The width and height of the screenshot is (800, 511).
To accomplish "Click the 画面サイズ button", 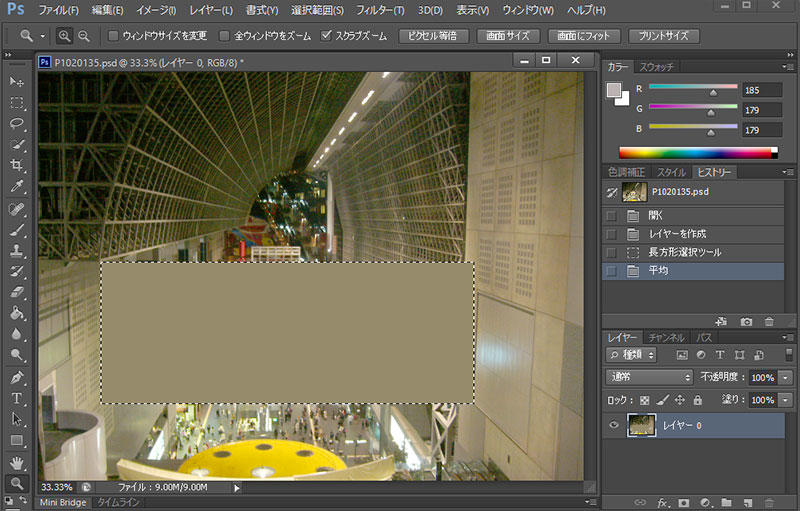I will point(507,36).
